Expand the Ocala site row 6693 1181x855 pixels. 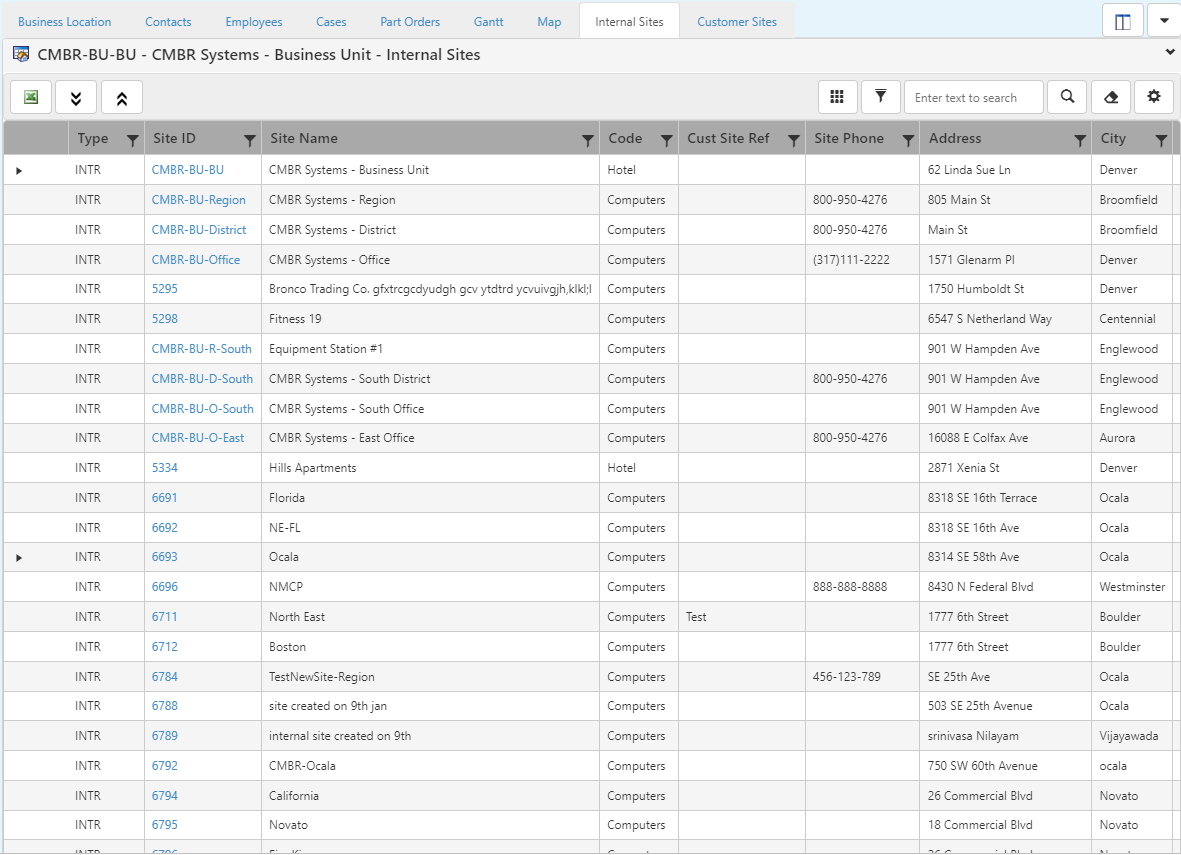click(19, 558)
